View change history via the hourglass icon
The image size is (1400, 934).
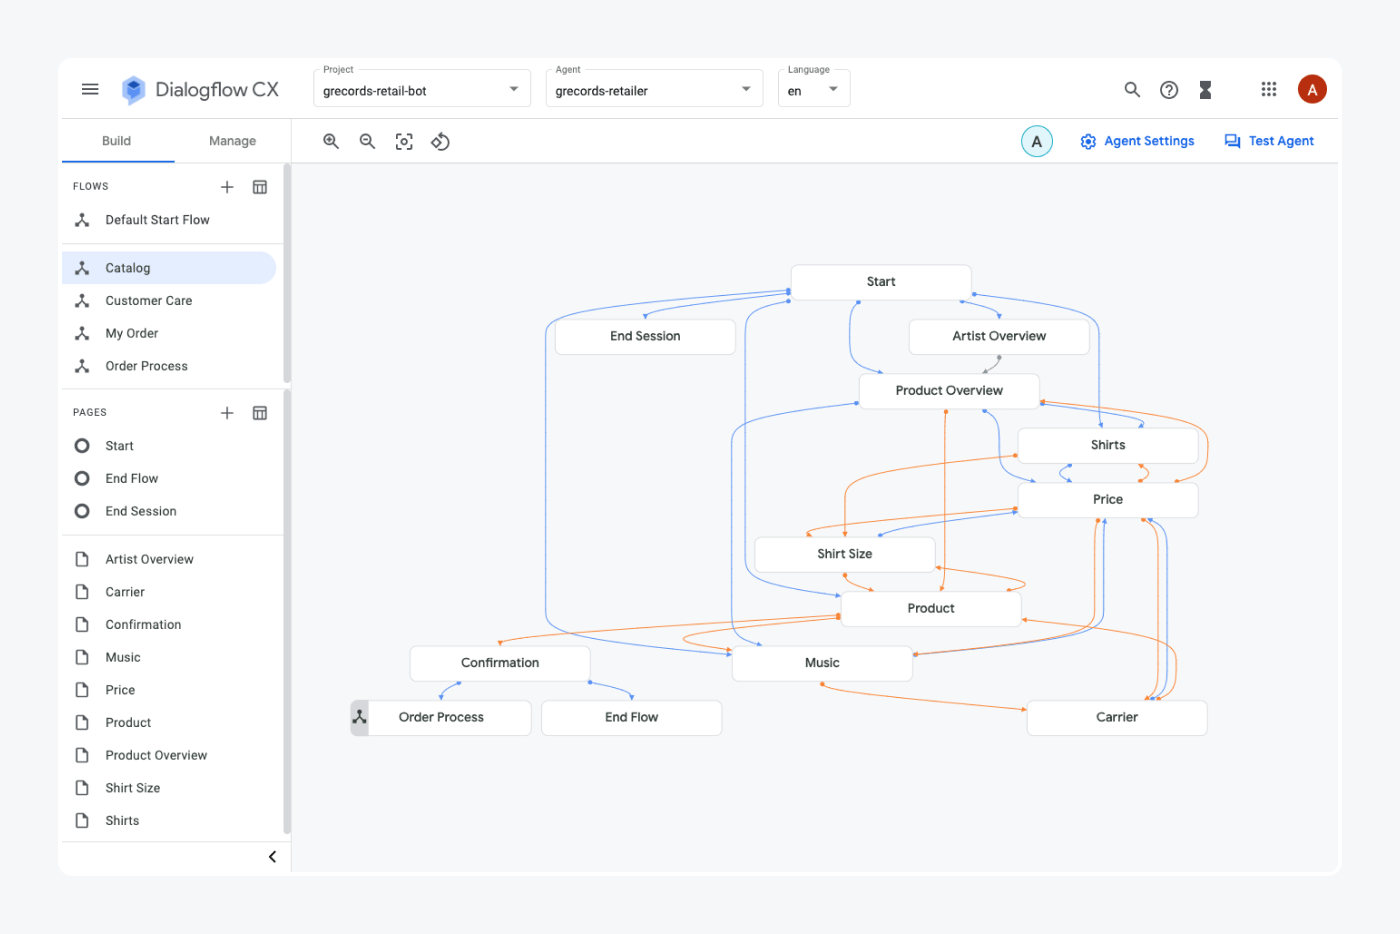1205,89
